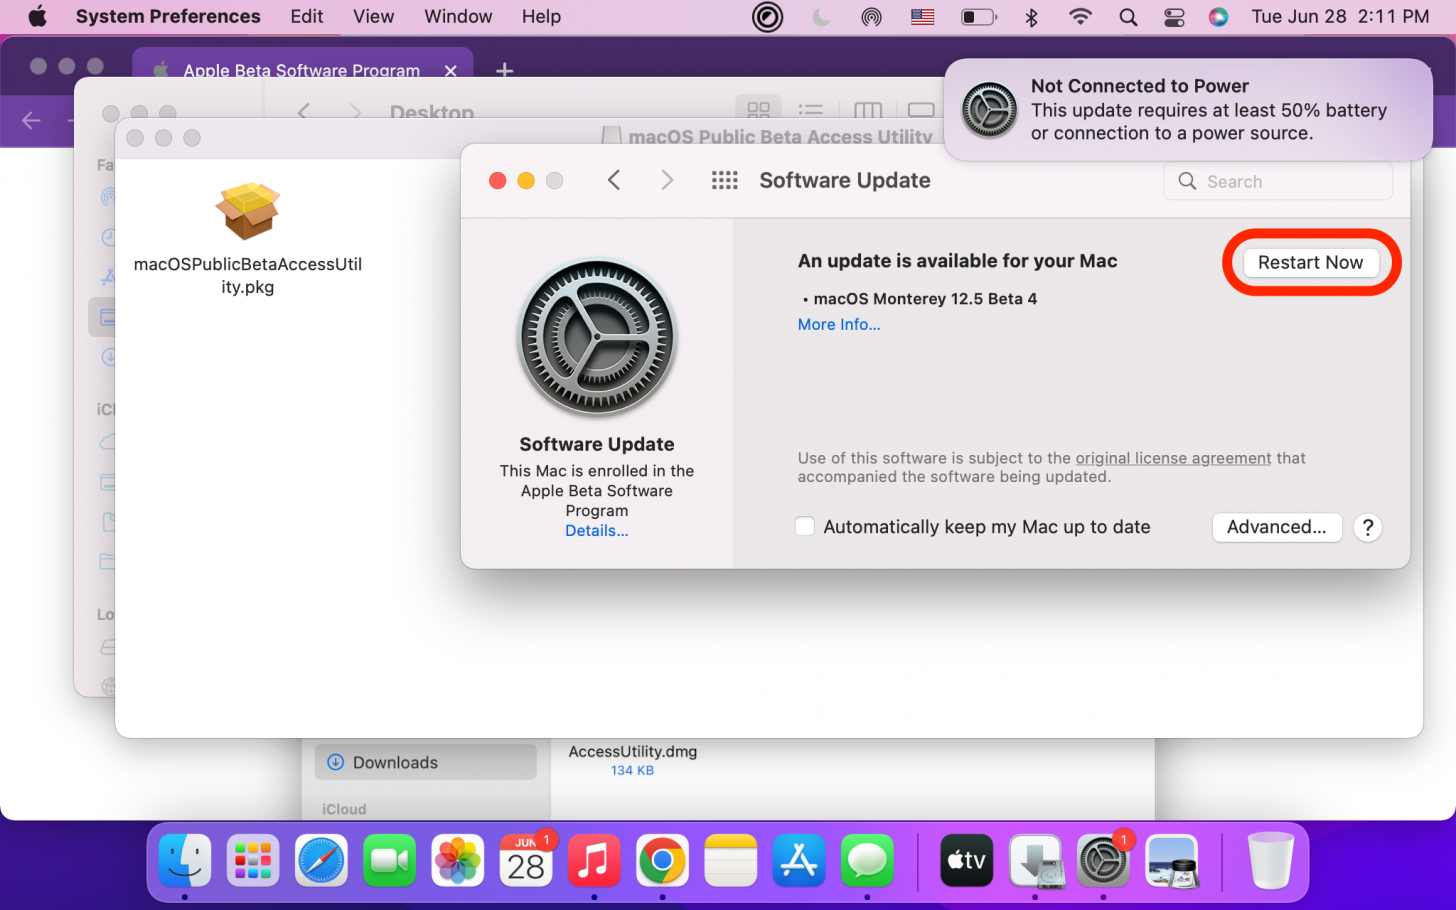The image size is (1456, 910).
Task: Open Messages from the Dock
Action: click(867, 860)
